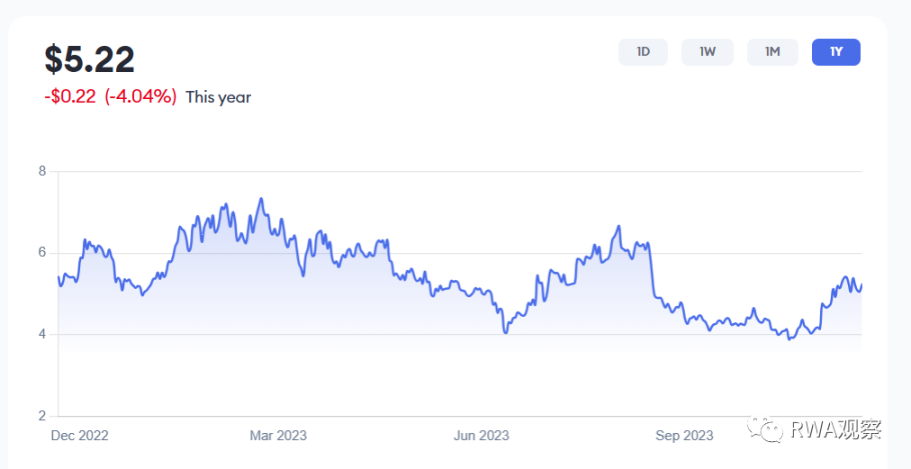This screenshot has width=911, height=469.
Task: Click the y-axis value 2
Action: point(42,416)
